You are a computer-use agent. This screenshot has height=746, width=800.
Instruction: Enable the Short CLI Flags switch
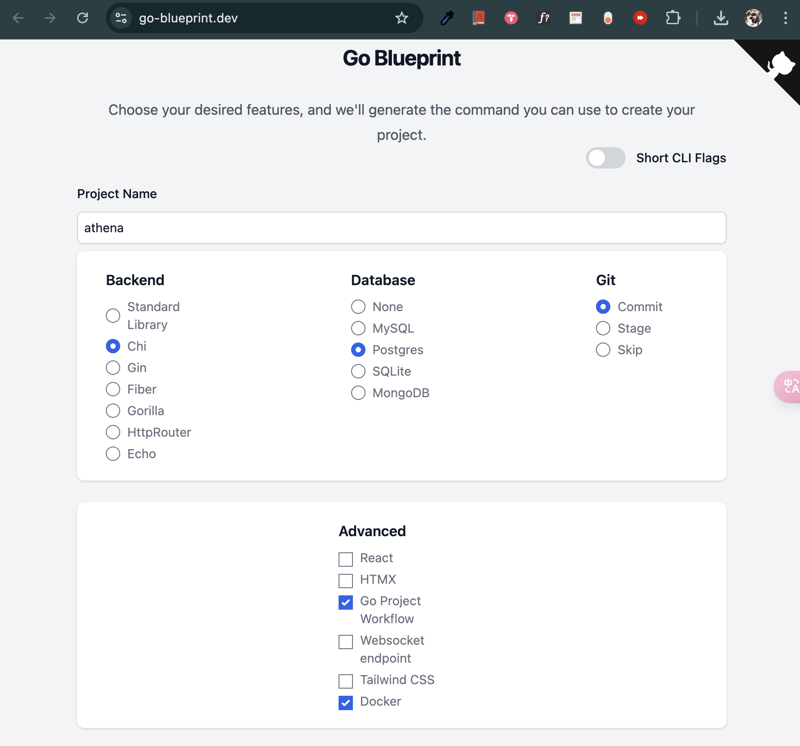[606, 158]
